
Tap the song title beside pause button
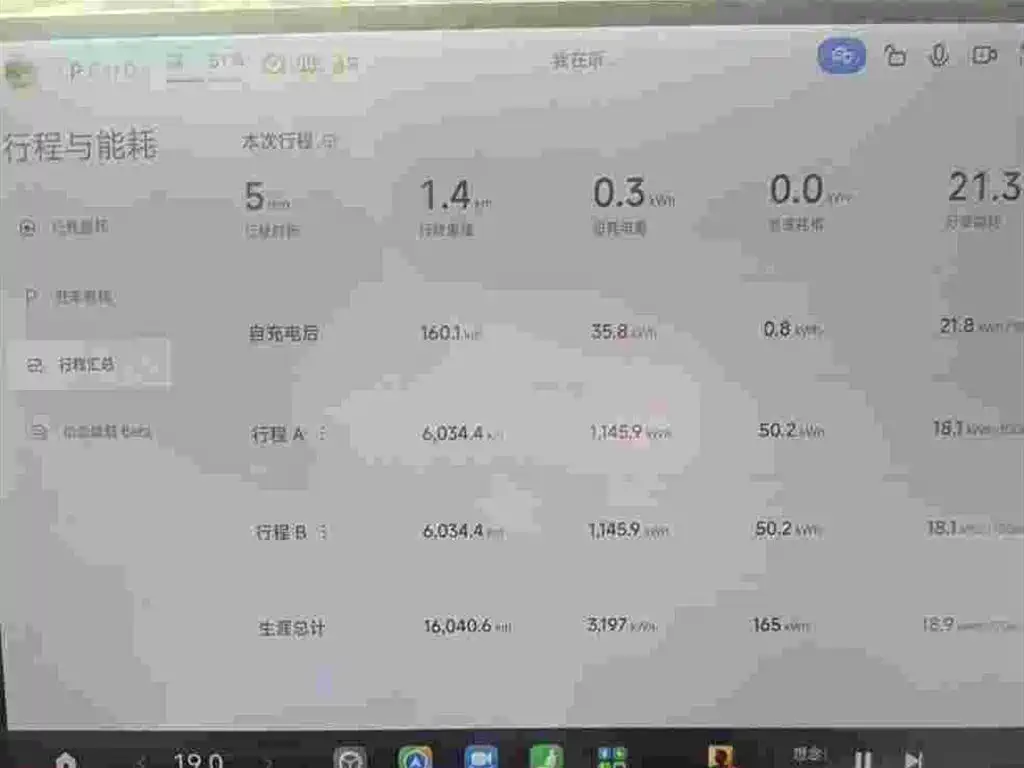[809, 755]
